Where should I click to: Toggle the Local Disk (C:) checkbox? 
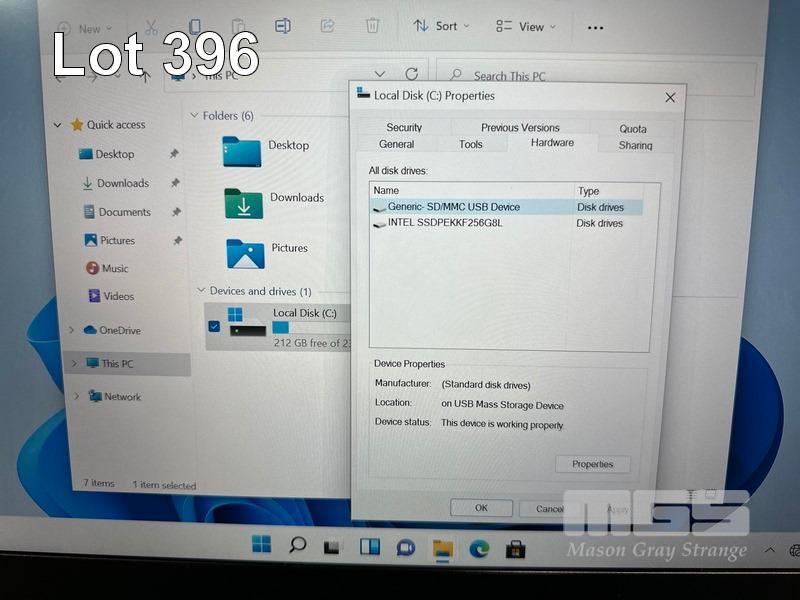[214, 326]
